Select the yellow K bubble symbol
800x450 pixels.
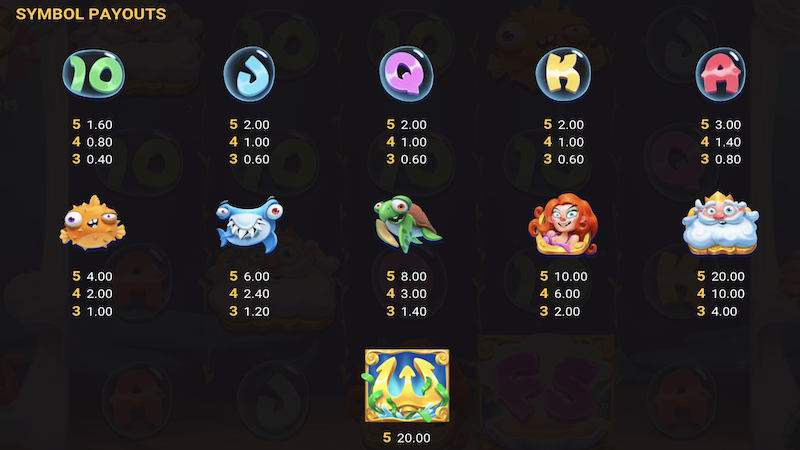click(x=563, y=74)
